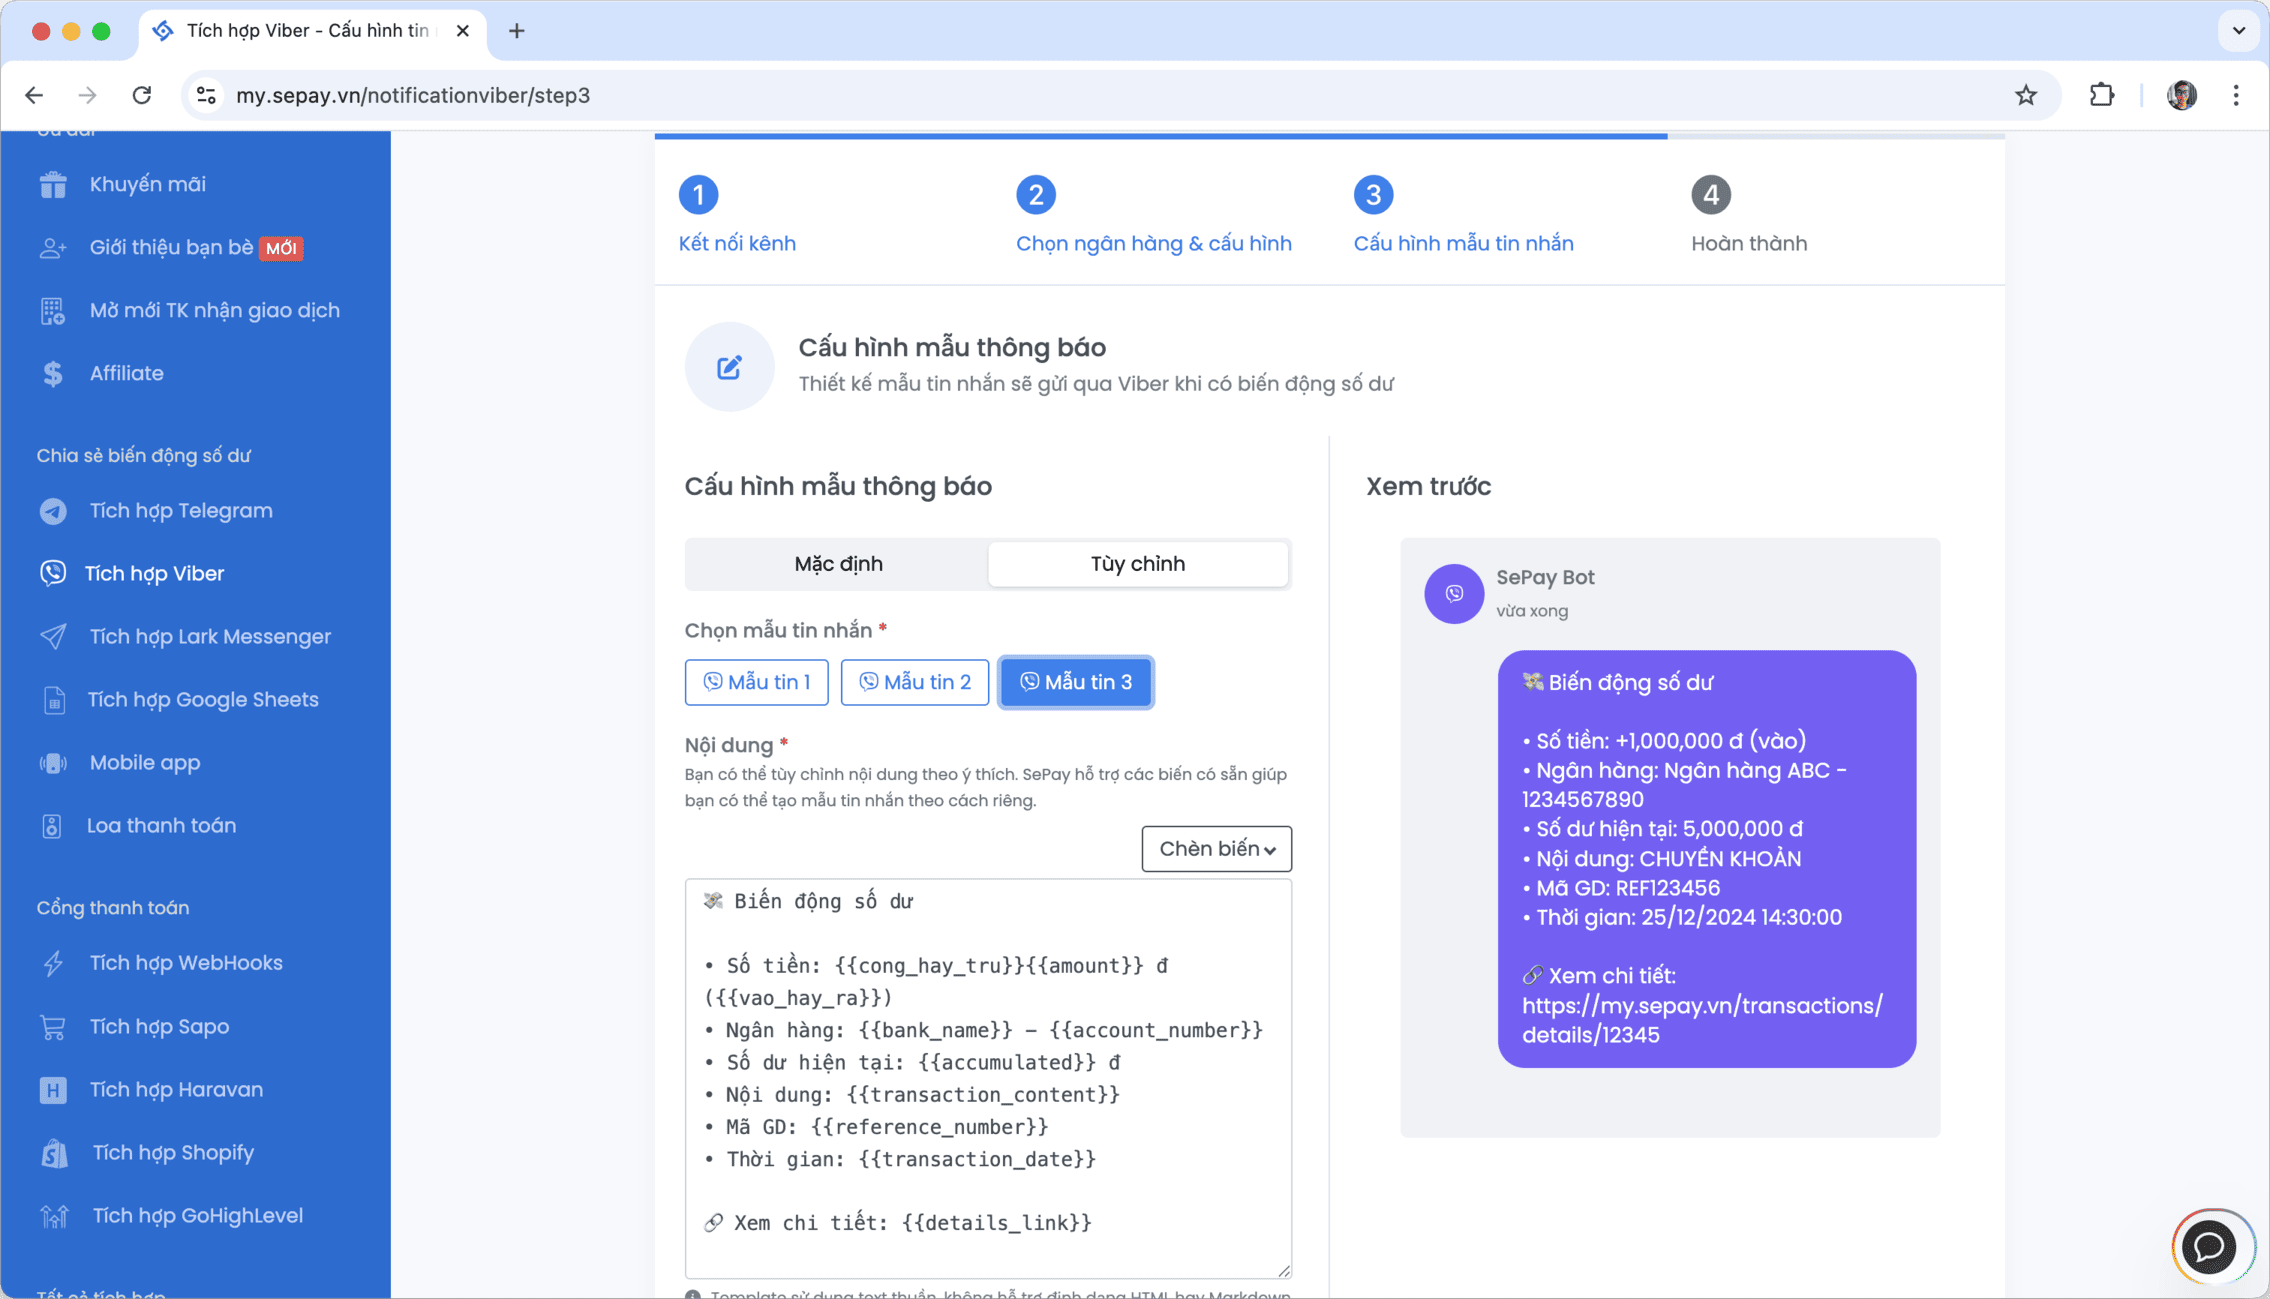This screenshot has height=1299, width=2270.
Task: Open a new browser tab
Action: coord(516,31)
